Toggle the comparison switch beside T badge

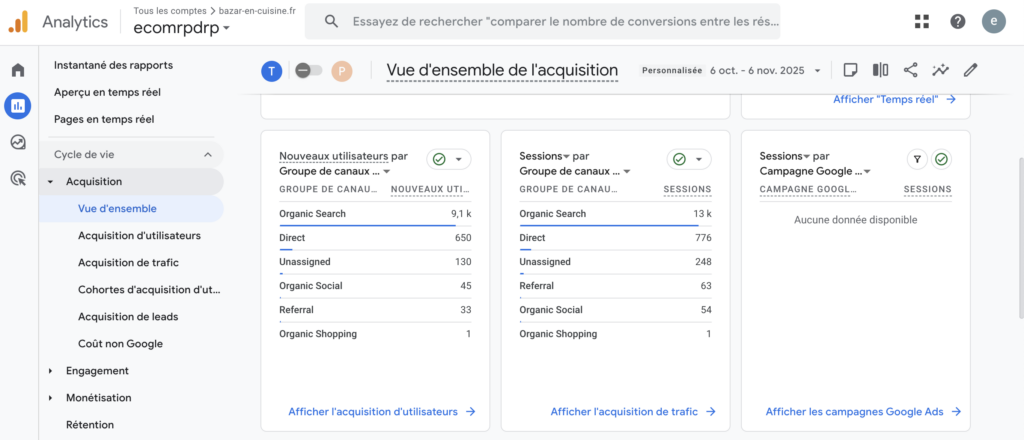pyautogui.click(x=308, y=71)
